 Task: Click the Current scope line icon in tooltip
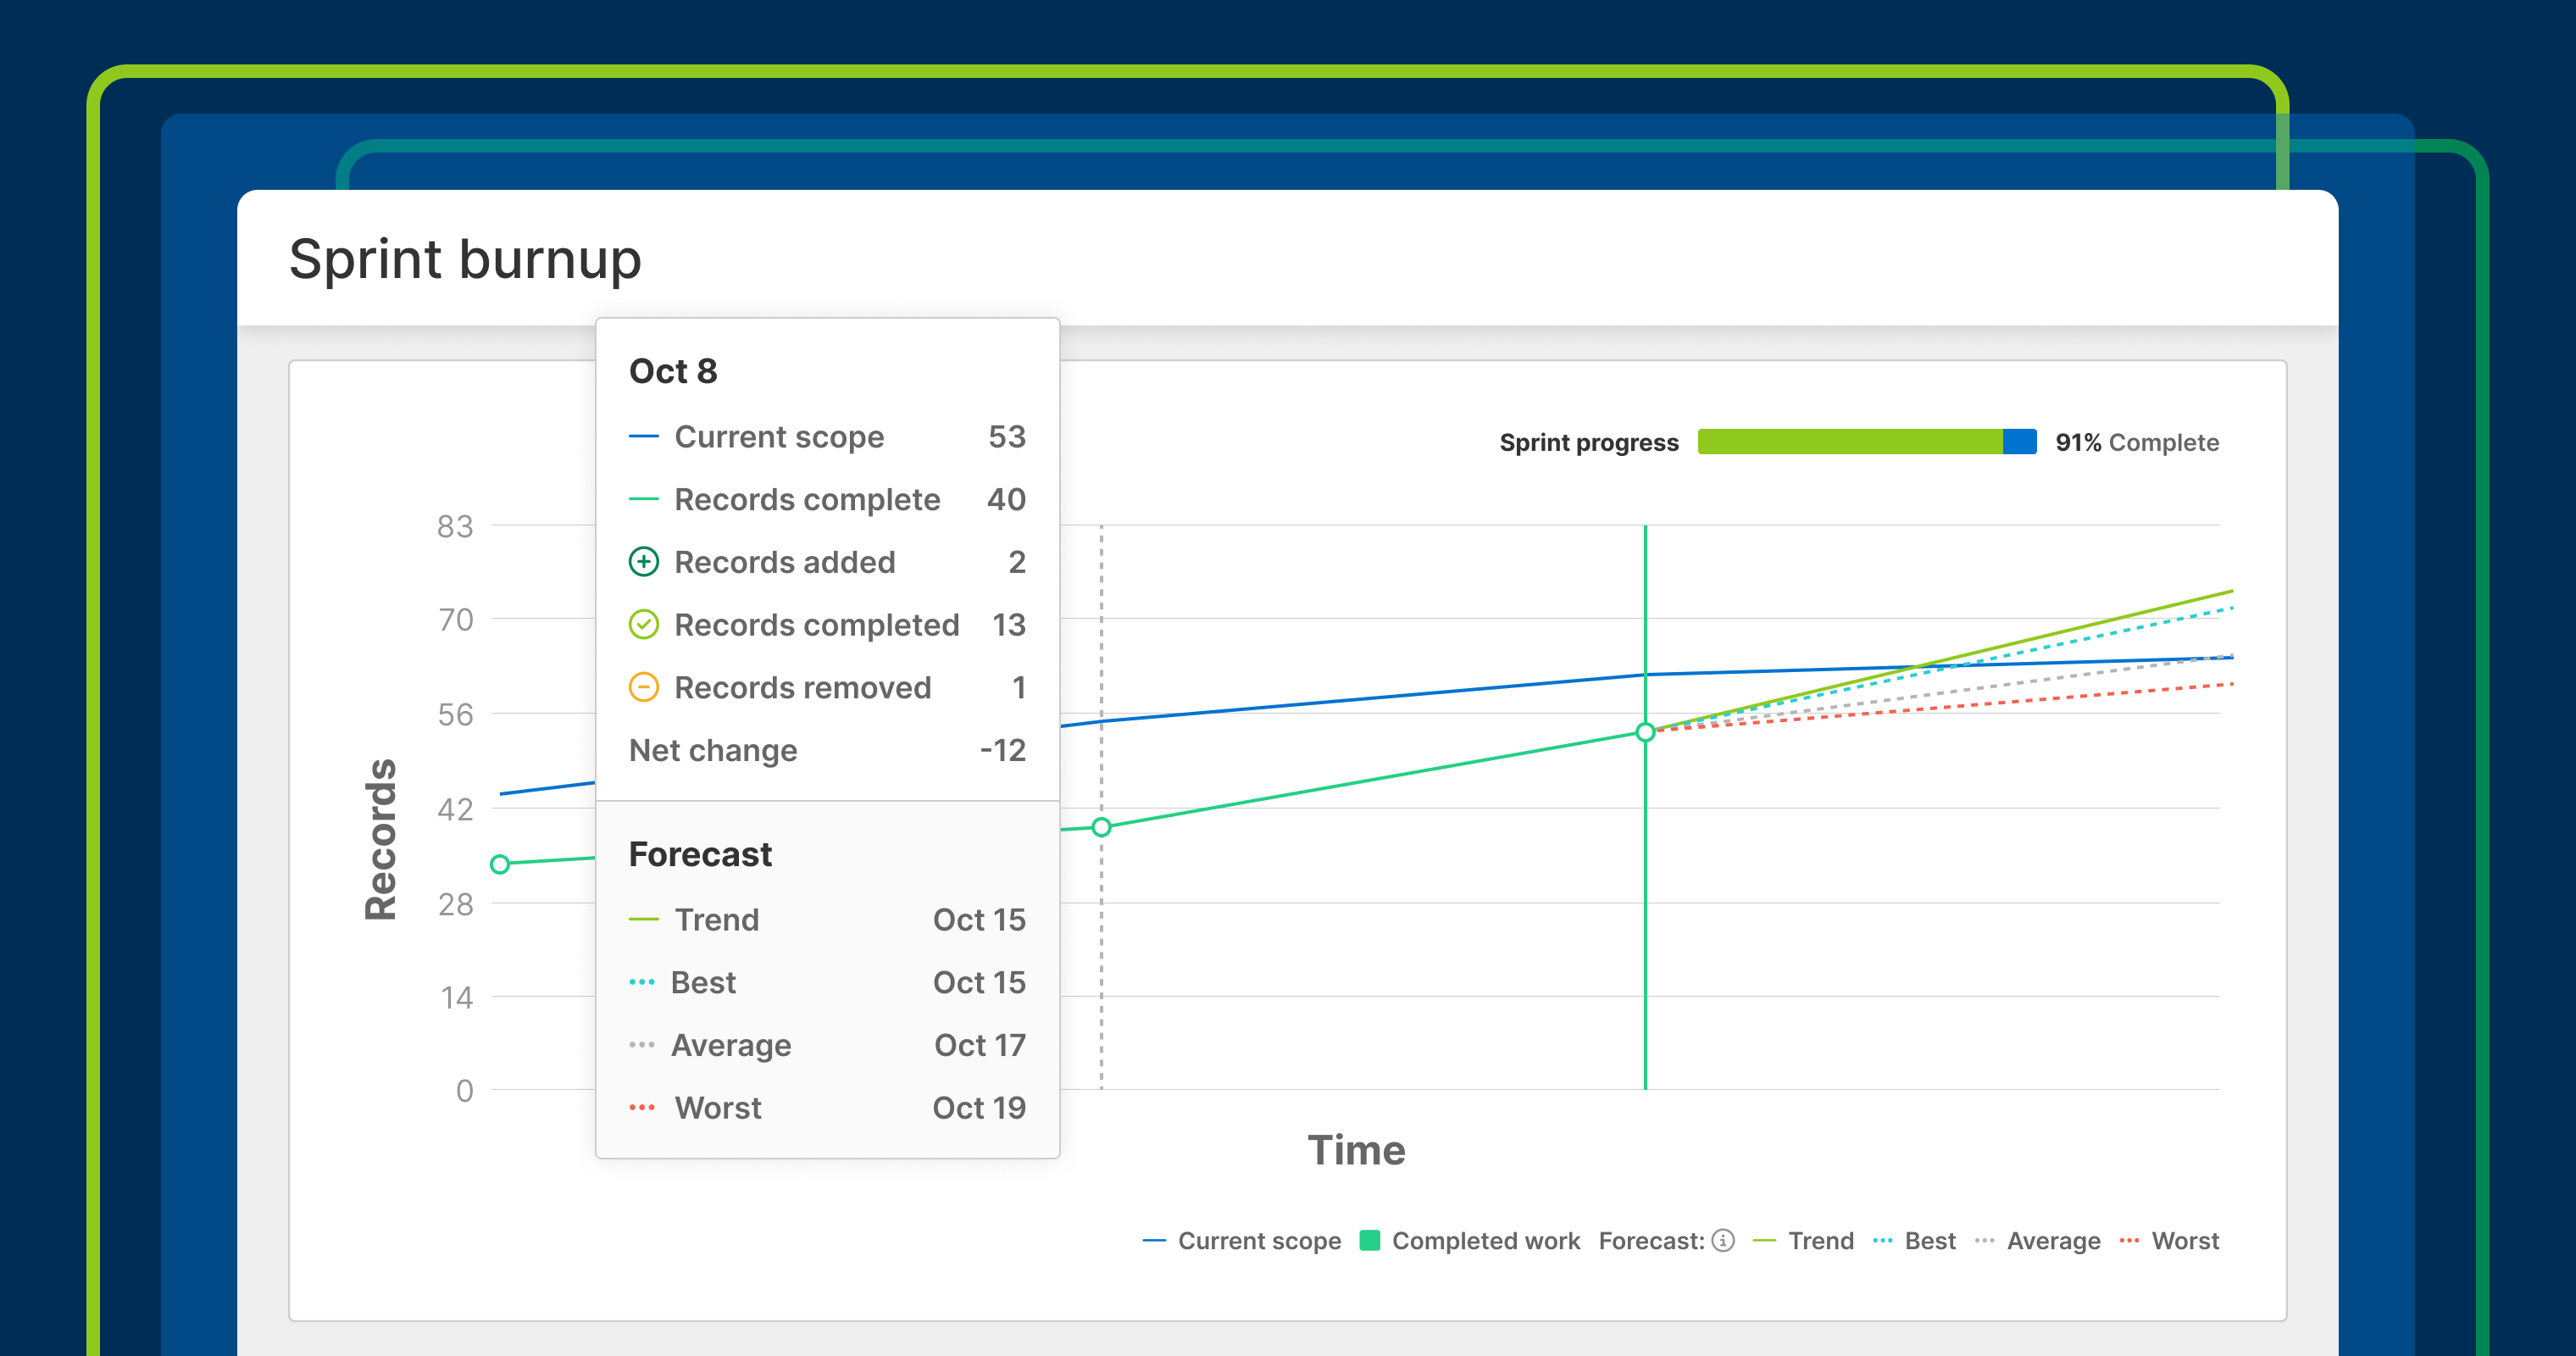[x=643, y=437]
